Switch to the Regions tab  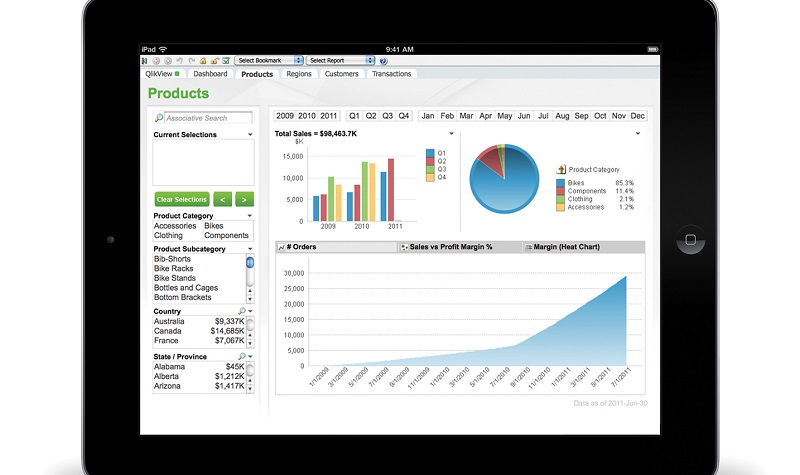[x=298, y=74]
